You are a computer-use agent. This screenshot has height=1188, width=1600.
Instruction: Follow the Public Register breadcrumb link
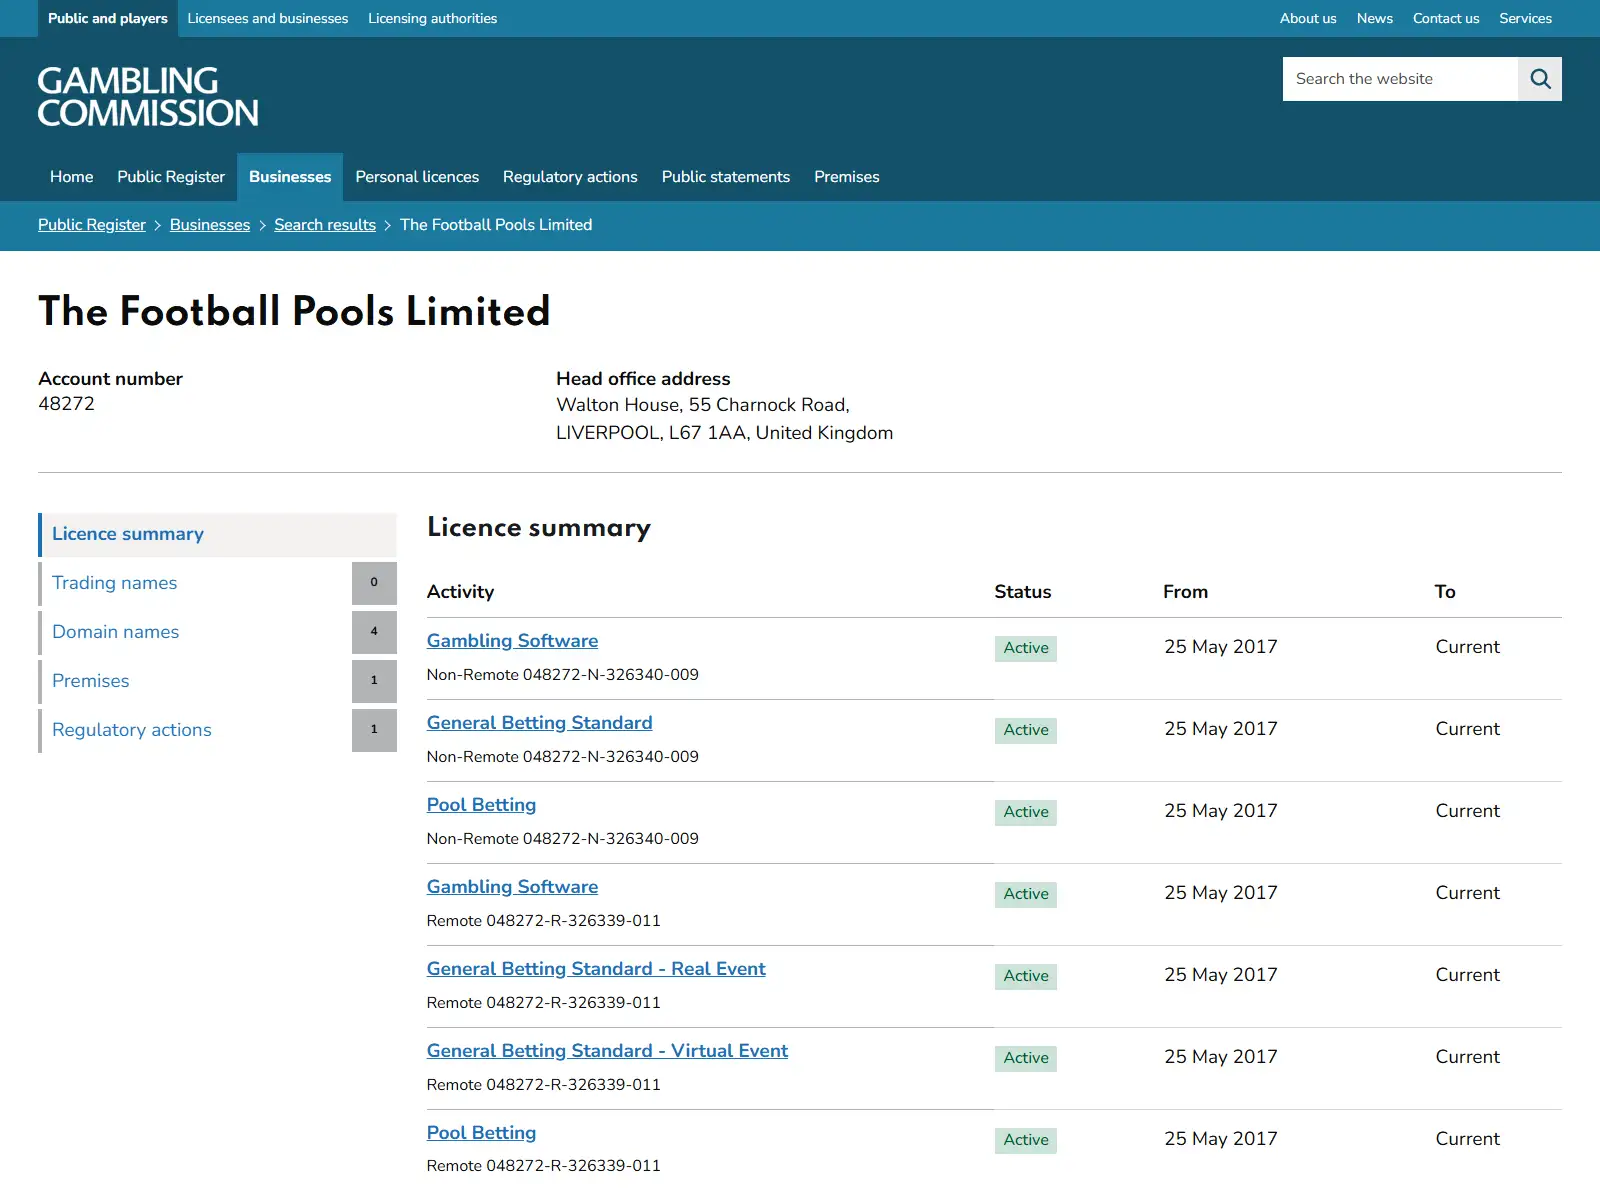tap(92, 225)
